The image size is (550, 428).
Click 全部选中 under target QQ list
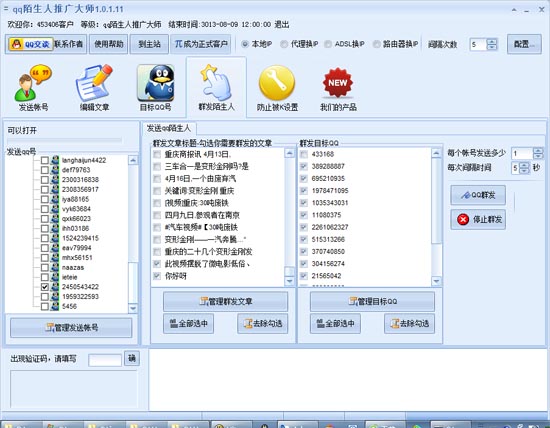[x=335, y=323]
